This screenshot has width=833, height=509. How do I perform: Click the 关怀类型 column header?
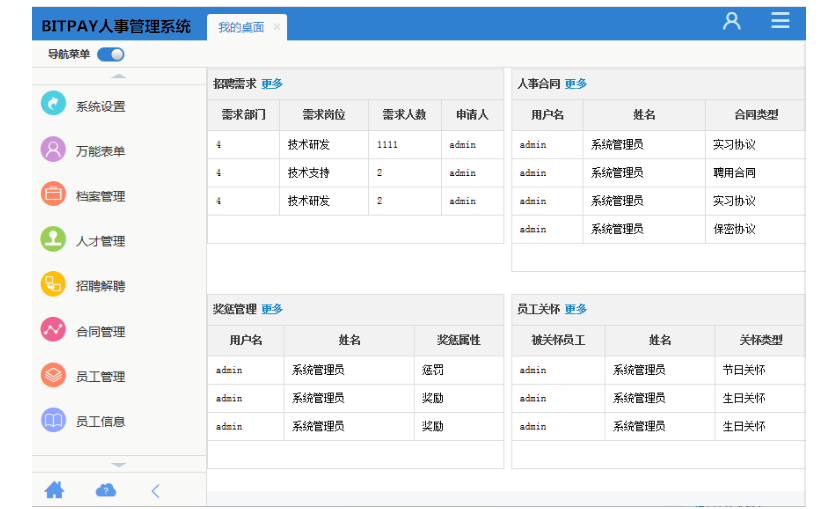(761, 340)
